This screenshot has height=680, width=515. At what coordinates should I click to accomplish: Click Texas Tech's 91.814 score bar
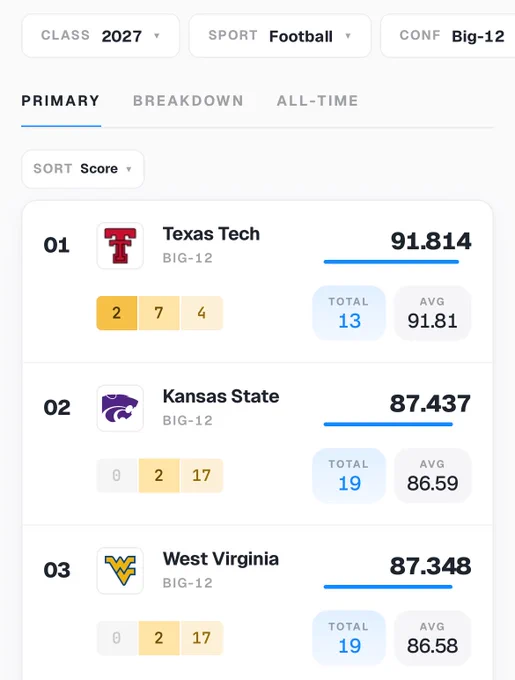click(391, 262)
